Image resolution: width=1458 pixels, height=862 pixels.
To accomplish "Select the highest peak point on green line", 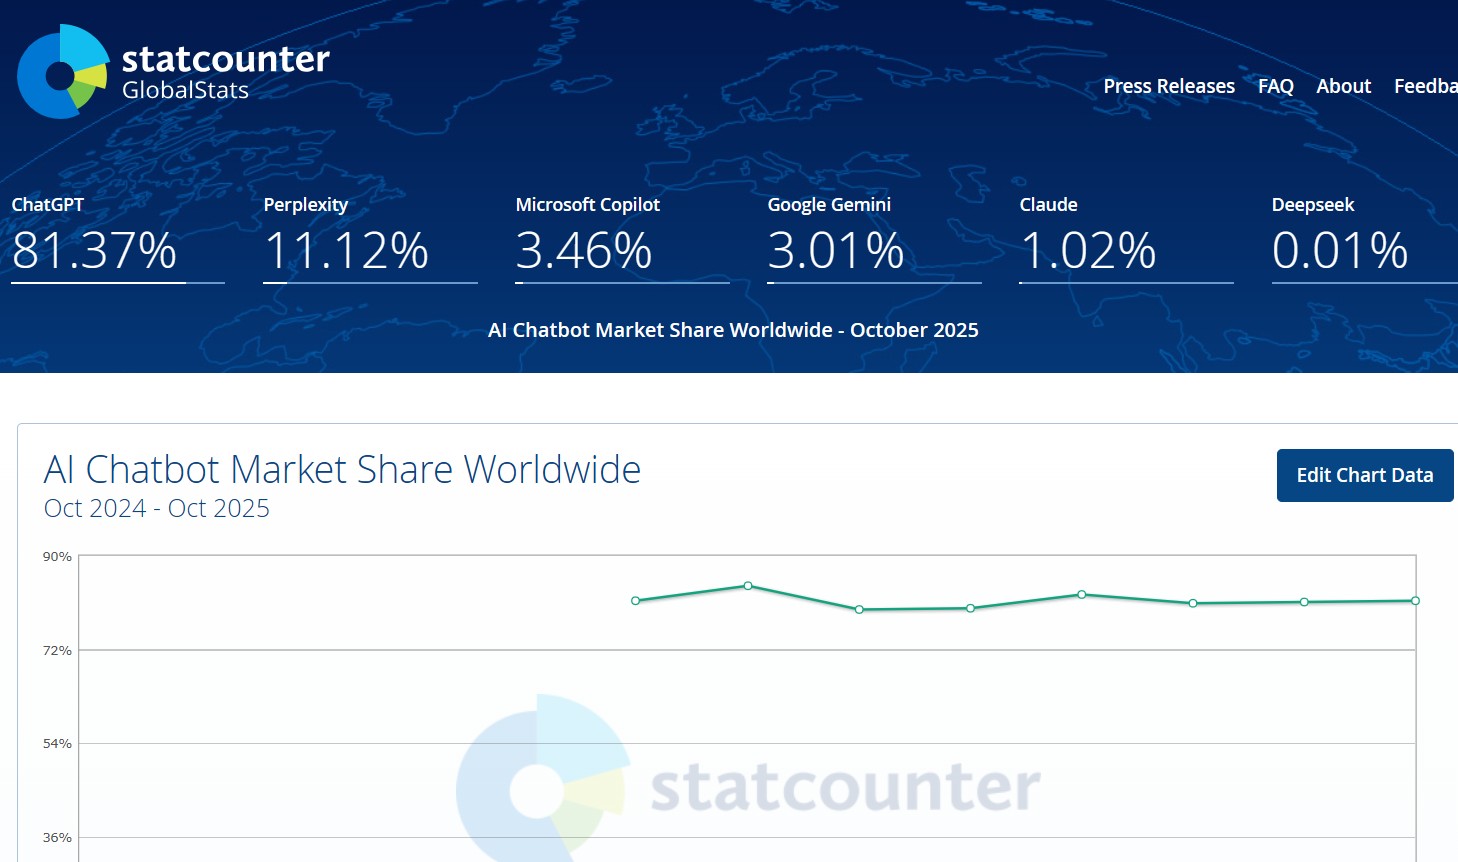I will (x=748, y=586).
